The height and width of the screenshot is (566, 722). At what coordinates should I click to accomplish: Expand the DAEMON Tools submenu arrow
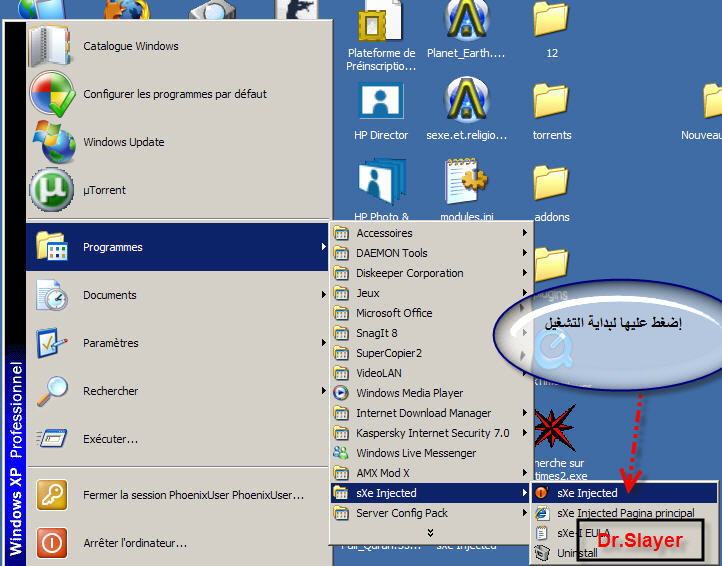click(524, 253)
